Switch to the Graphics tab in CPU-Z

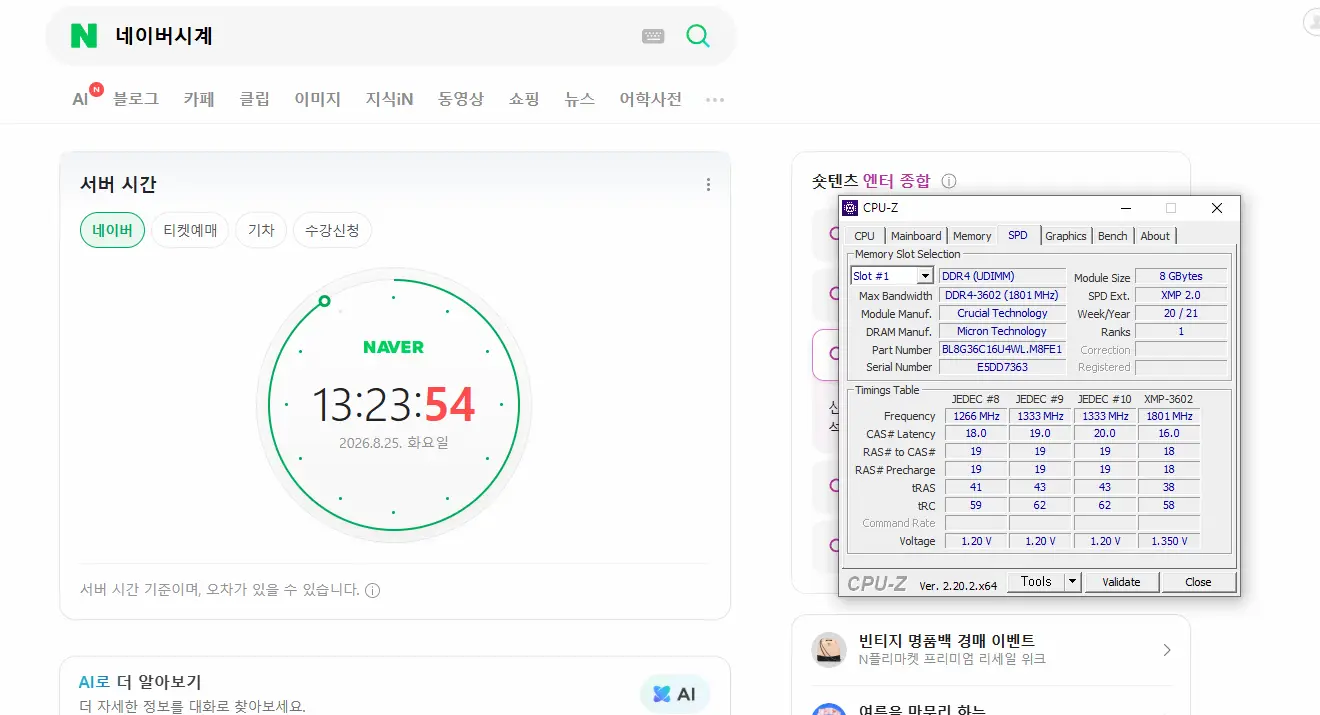point(1066,236)
